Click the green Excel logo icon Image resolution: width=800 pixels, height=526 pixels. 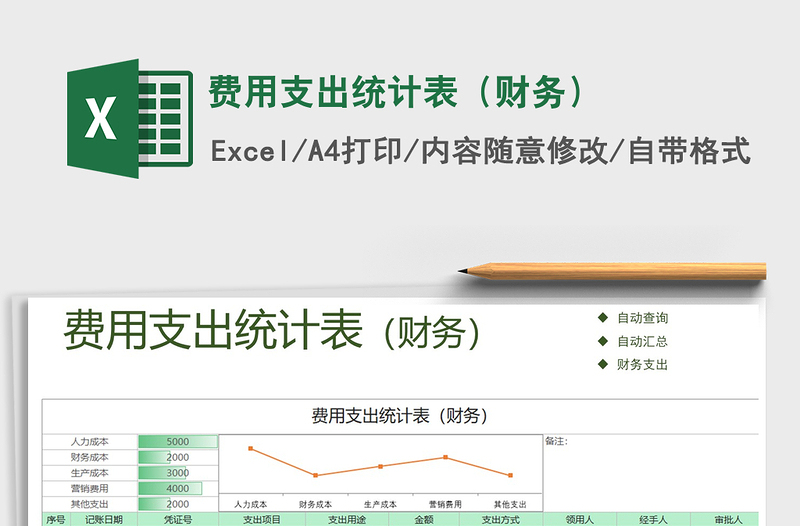pos(130,118)
